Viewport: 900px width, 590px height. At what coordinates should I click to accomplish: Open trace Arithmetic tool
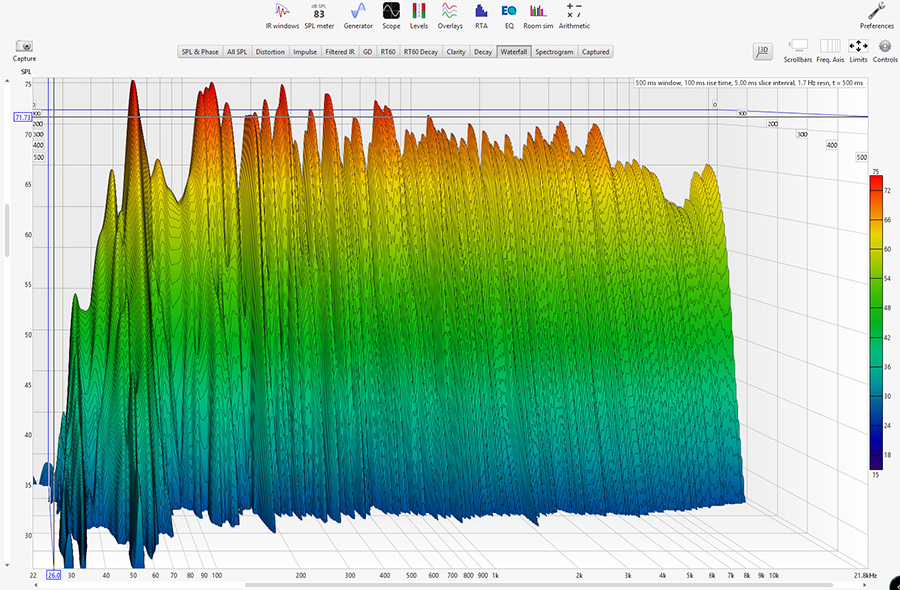(x=574, y=14)
